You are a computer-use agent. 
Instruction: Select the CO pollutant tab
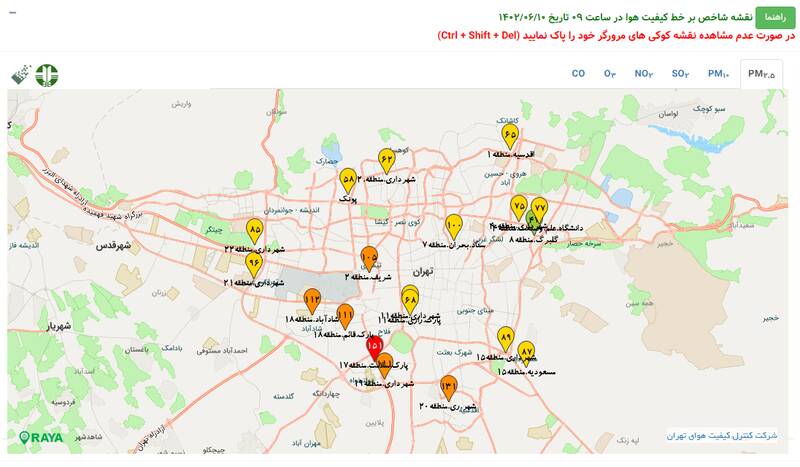coord(578,74)
